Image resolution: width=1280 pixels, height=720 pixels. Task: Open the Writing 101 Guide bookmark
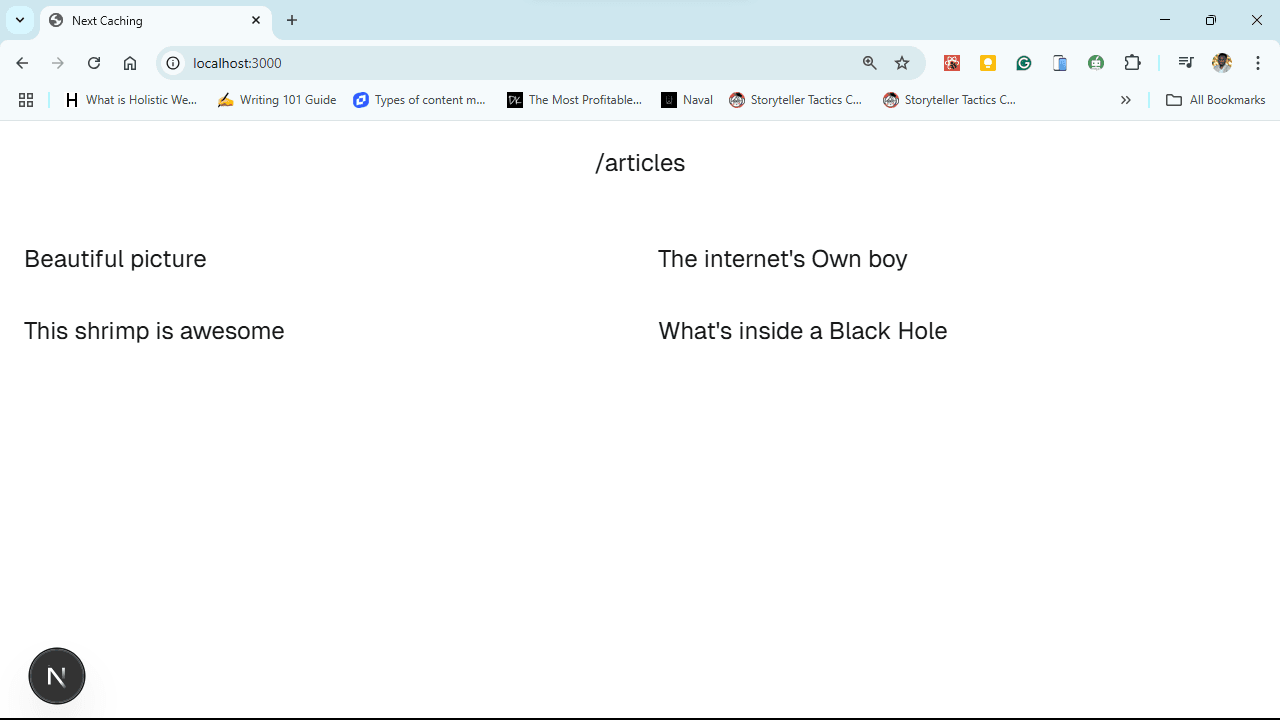[277, 100]
